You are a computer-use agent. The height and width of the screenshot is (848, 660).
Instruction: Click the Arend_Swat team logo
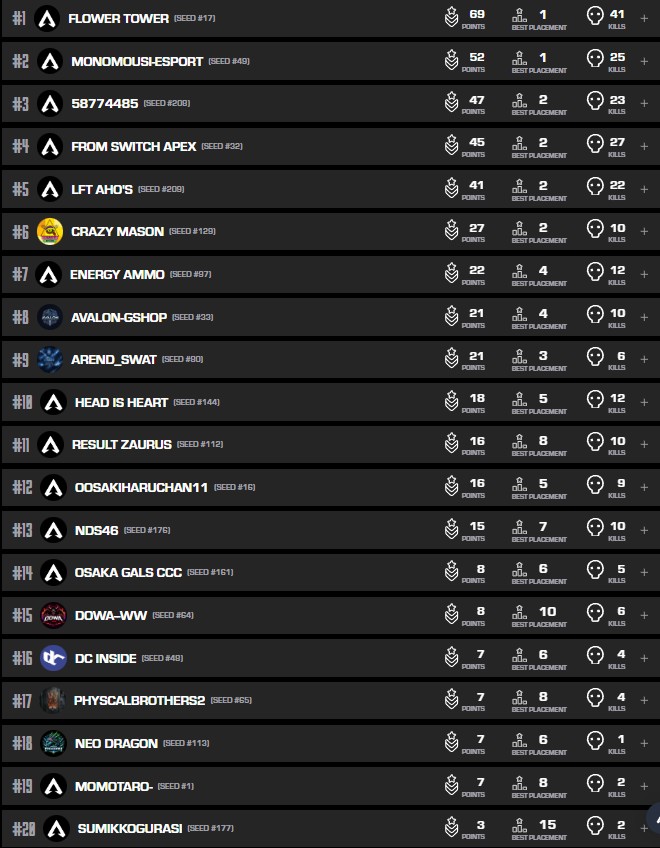tap(50, 360)
